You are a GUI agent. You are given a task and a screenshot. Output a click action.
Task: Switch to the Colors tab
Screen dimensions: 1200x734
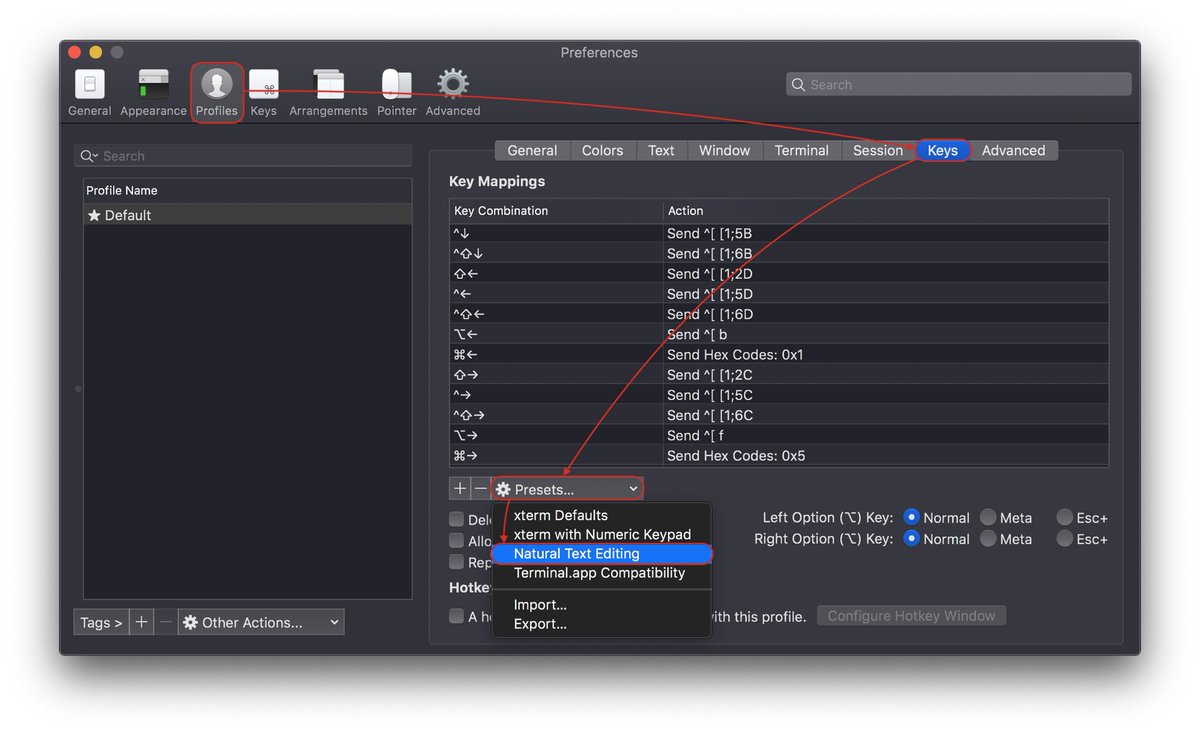point(603,150)
